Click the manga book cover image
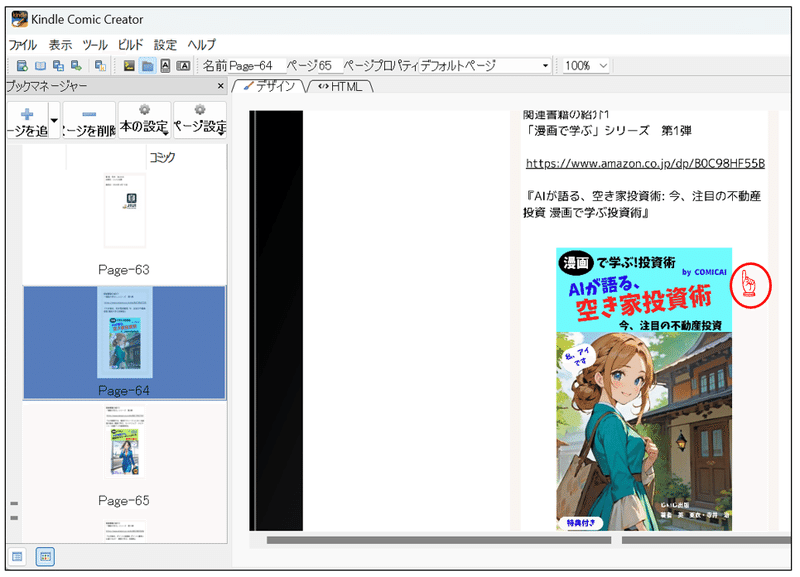The image size is (800, 577). (x=644, y=389)
